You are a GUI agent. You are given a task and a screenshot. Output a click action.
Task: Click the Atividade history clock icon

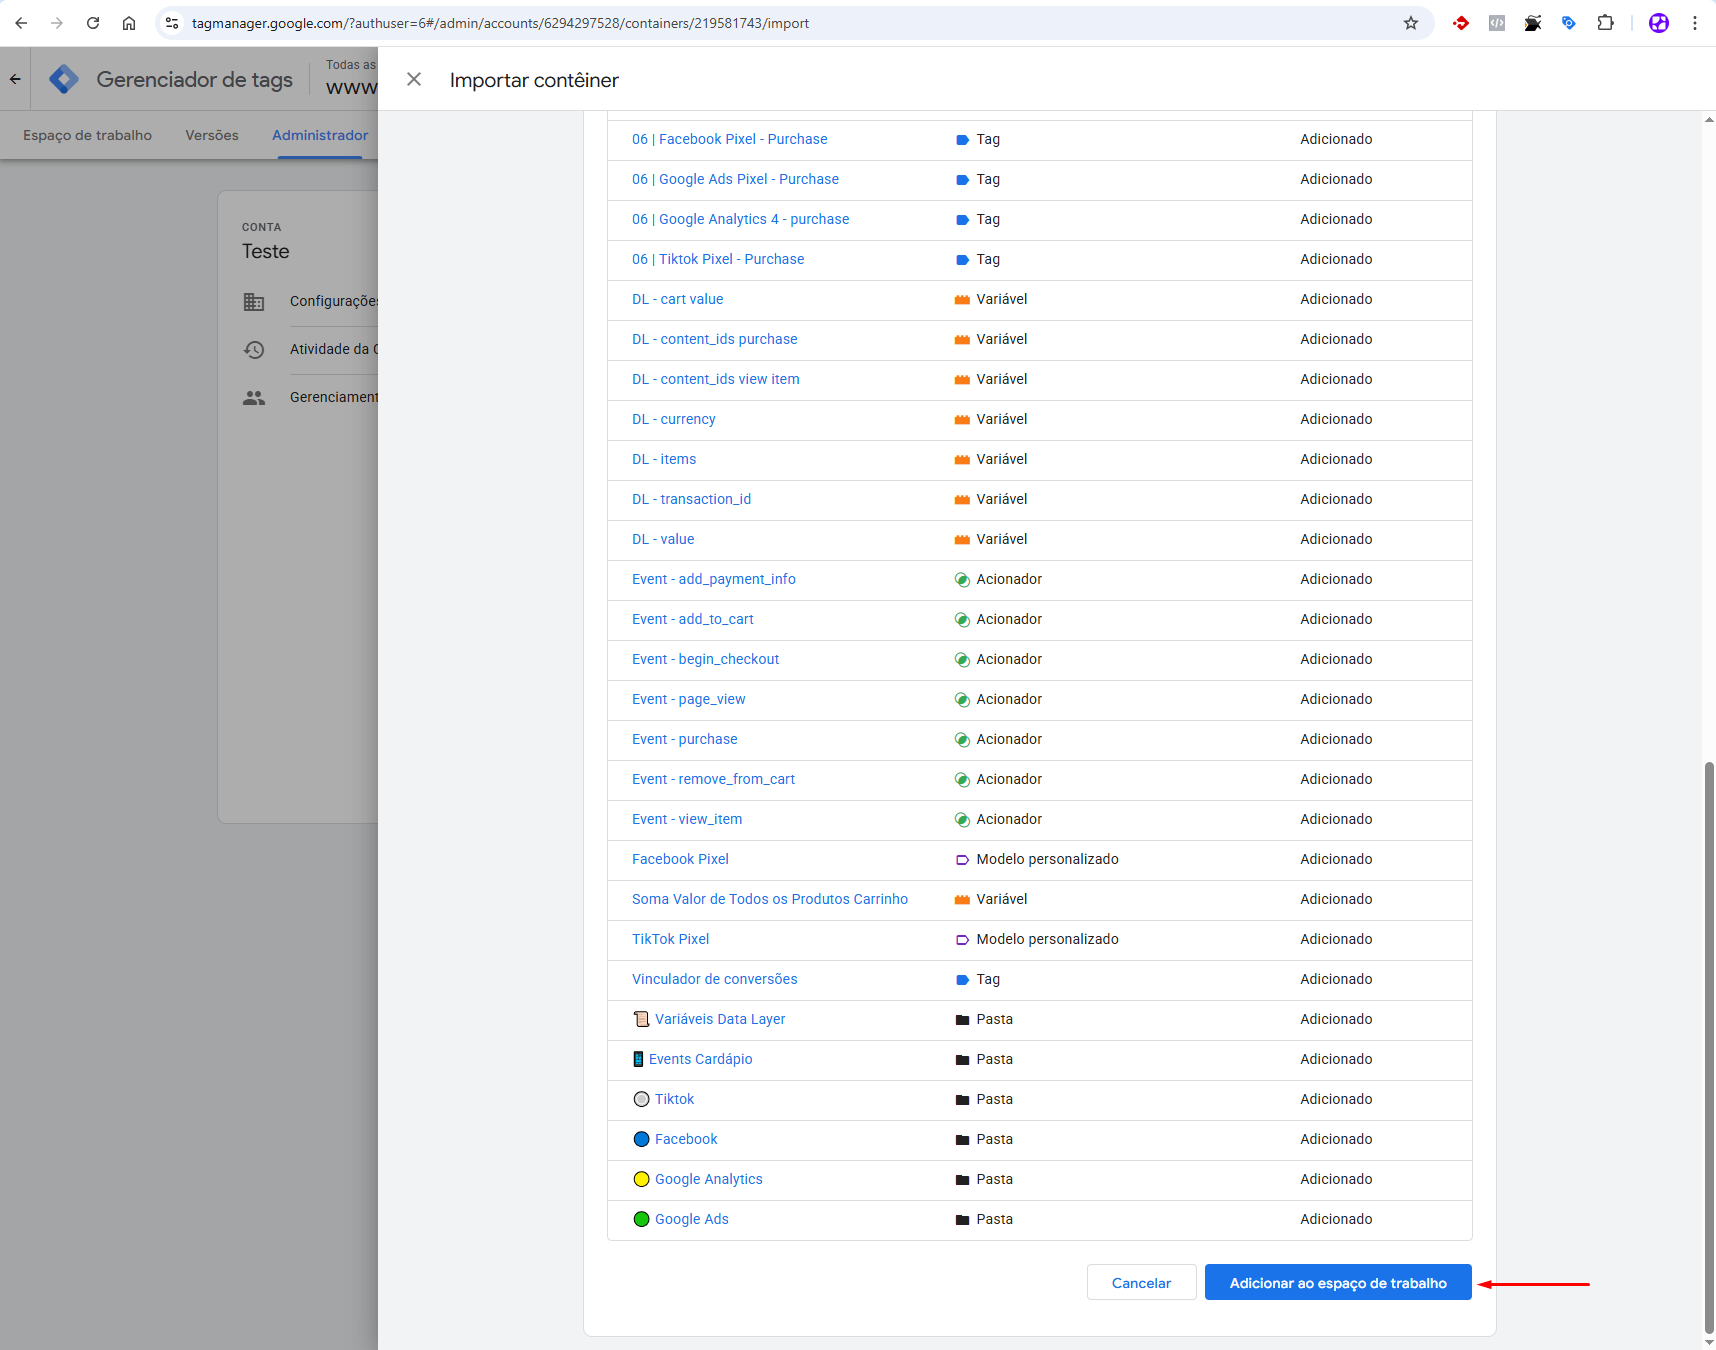(x=254, y=349)
